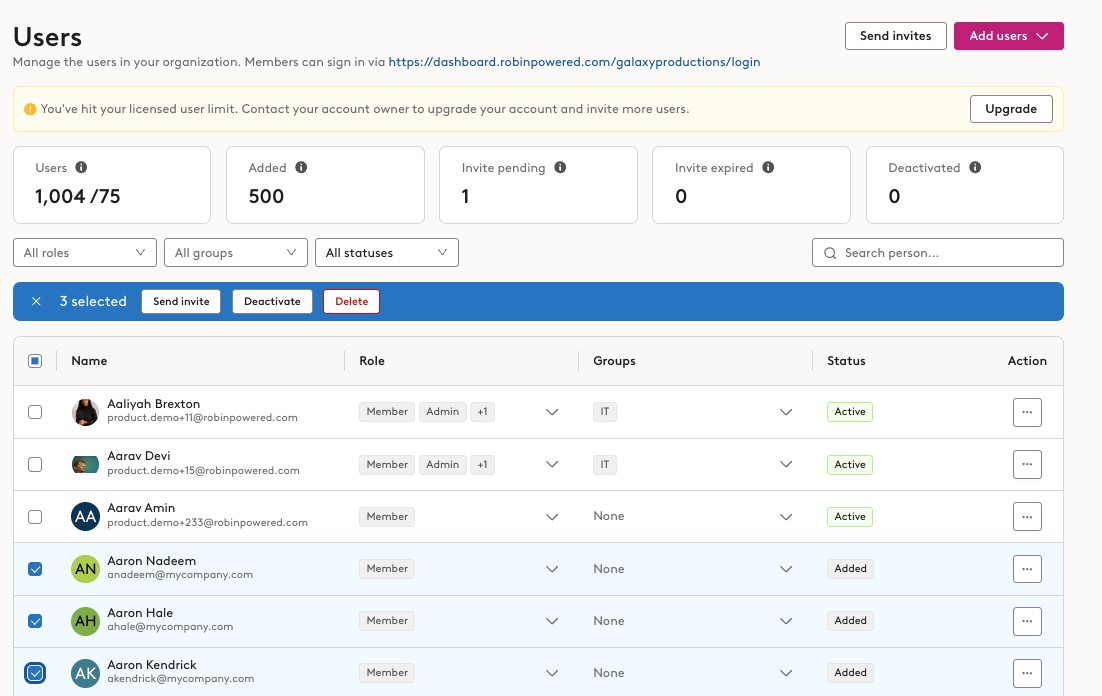Screen dimensions: 1102x696
Task: Click the AH avatar for Aaron Hale
Action: point(86,621)
